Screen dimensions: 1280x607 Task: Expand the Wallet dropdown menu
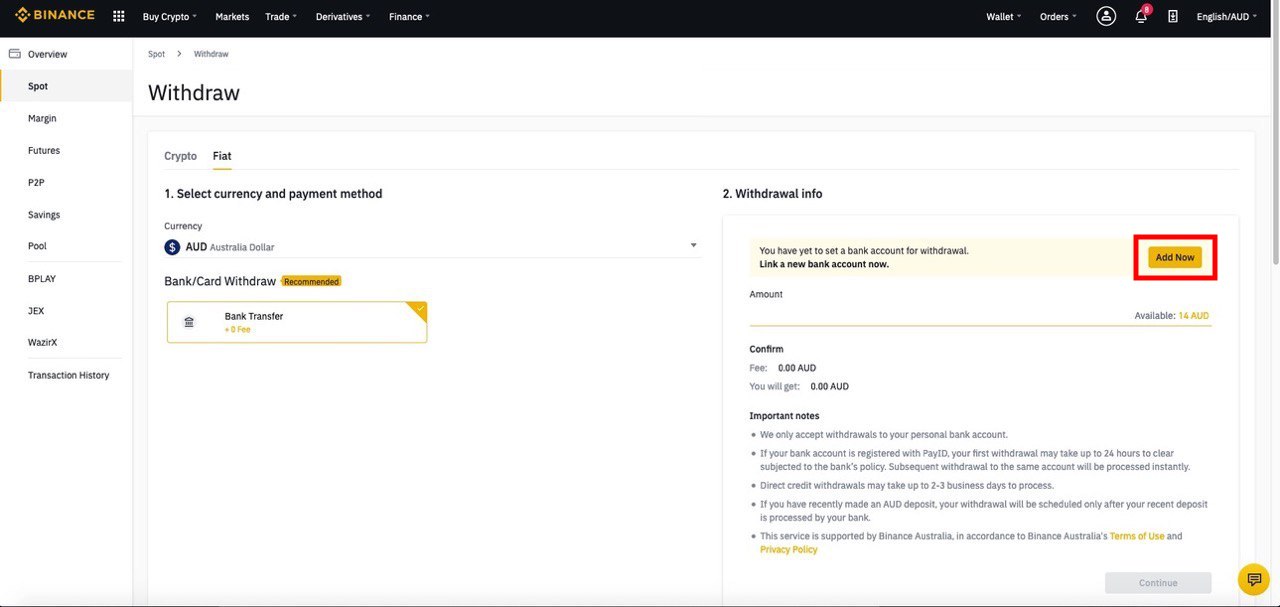point(1003,17)
